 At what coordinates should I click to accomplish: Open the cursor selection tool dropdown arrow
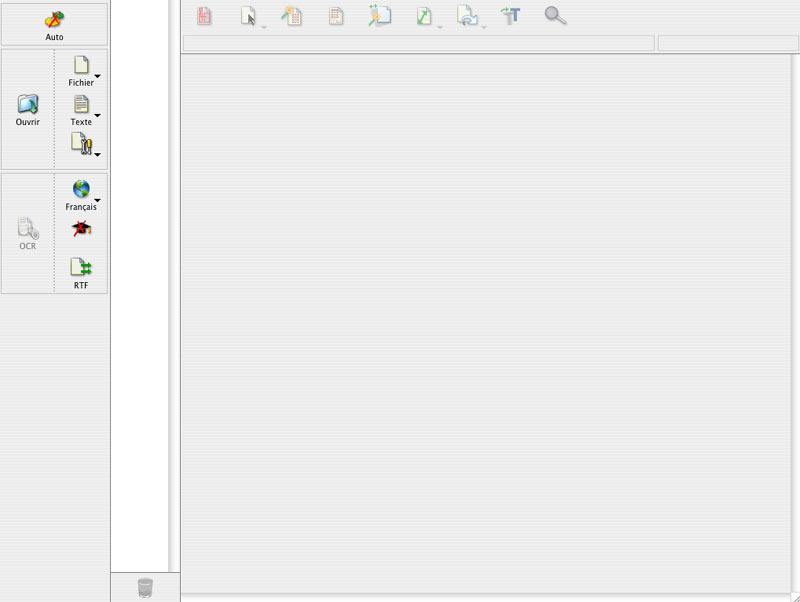pos(264,27)
